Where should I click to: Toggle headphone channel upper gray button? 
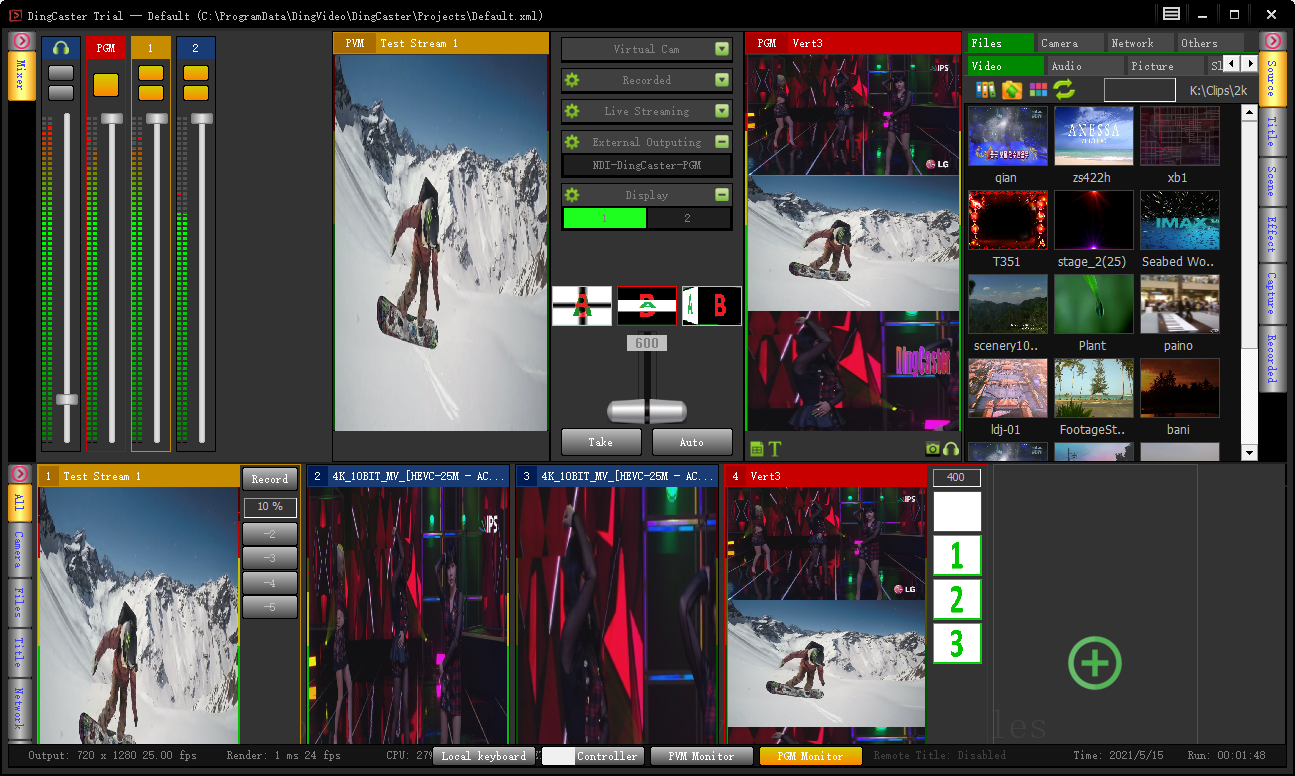[61, 73]
